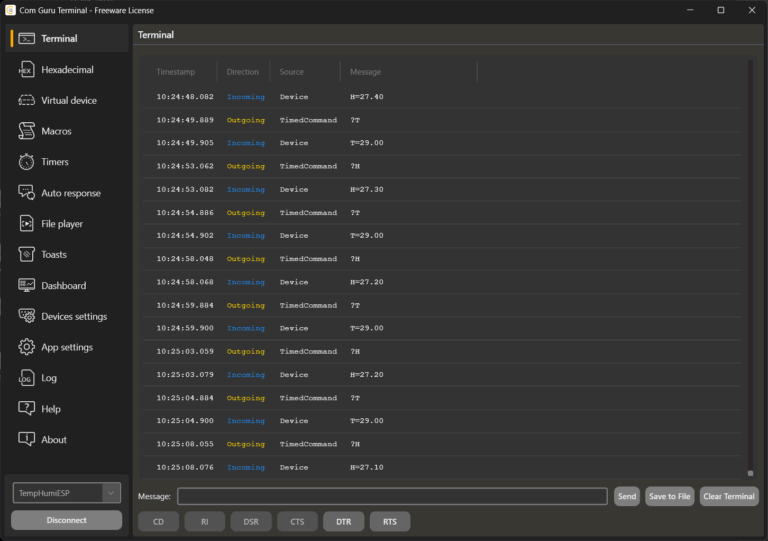Click the terminal vertical scrollbar
Image resolution: width=768 pixels, height=541 pixels.
click(750, 300)
